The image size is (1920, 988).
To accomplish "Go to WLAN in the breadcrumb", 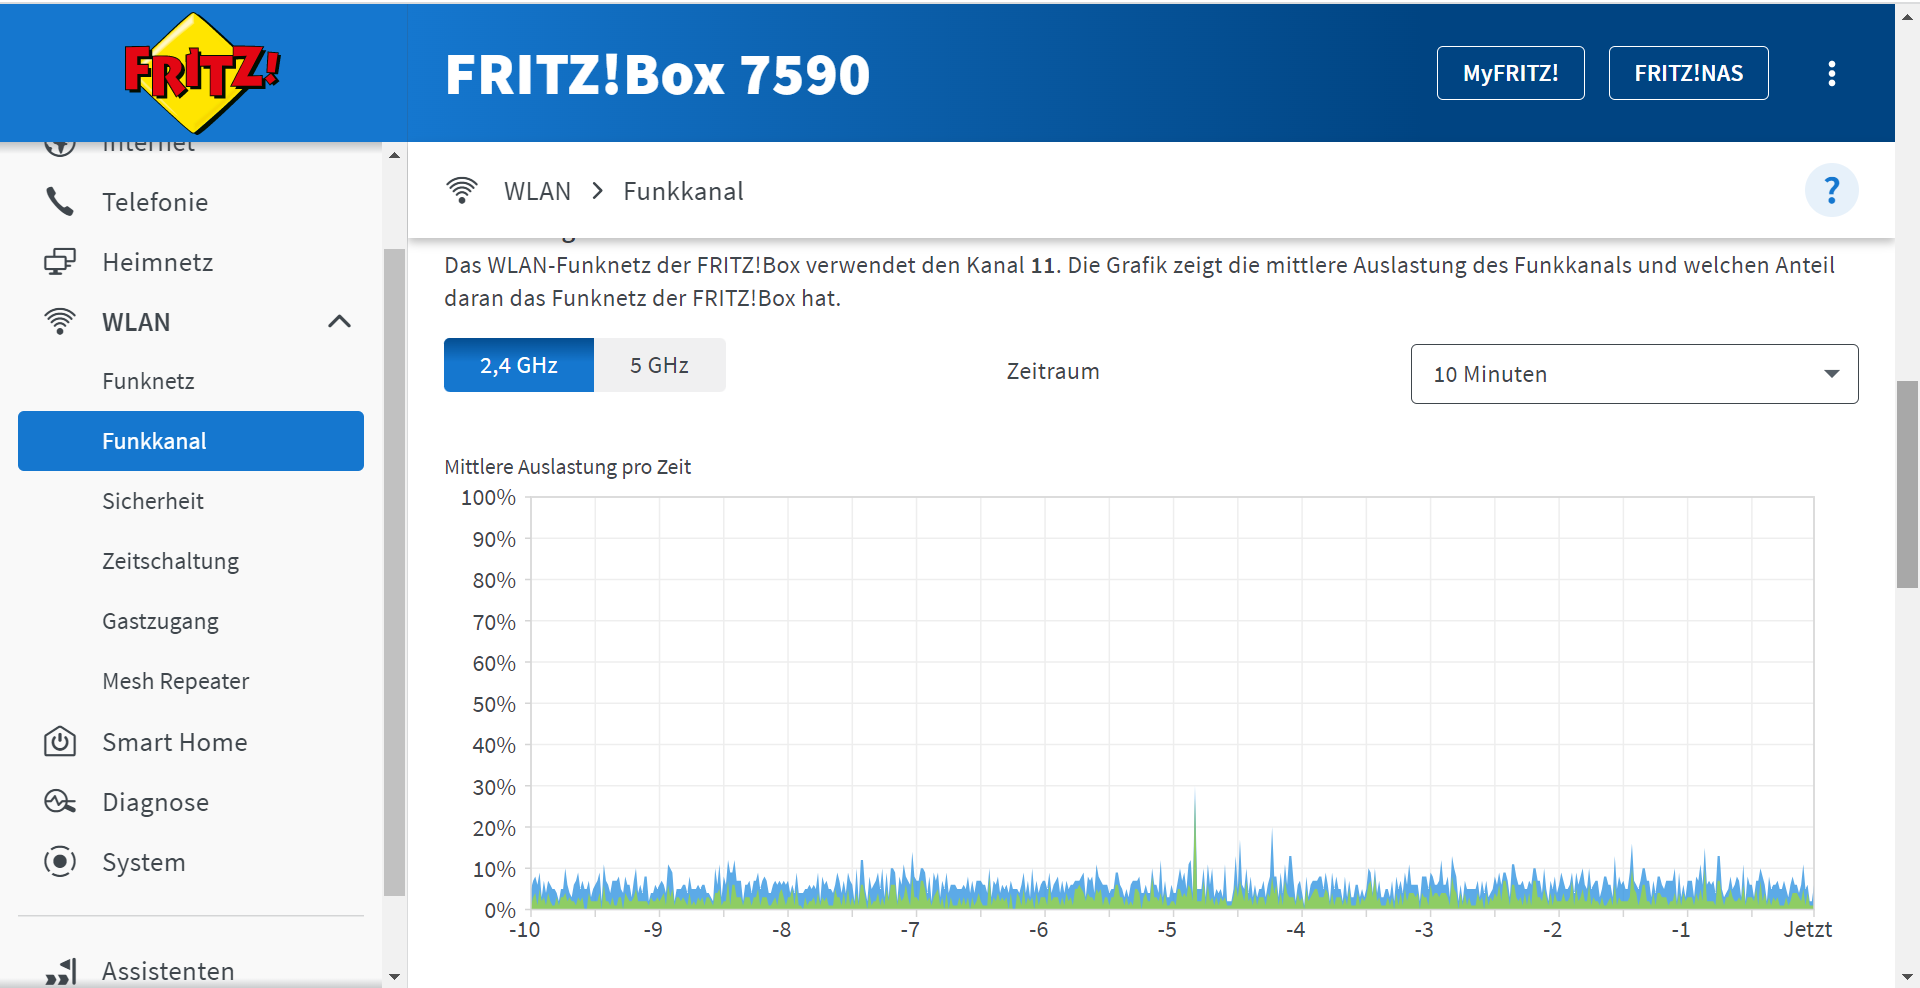I will [537, 191].
